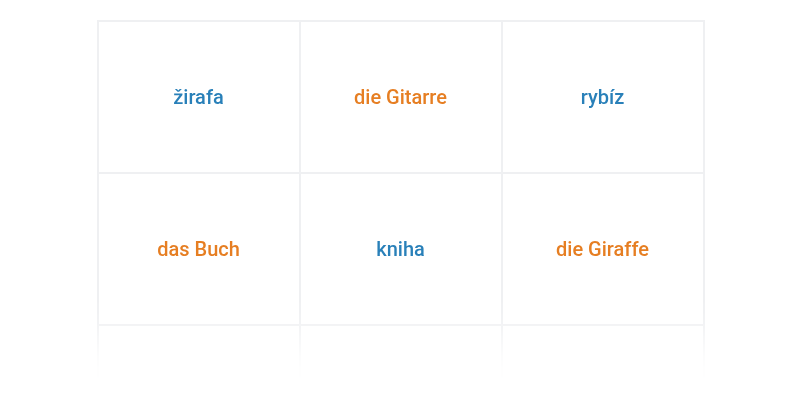Viewport: 800px width, 400px height.
Task: Click the blue Czech word žirafa
Action: pyautogui.click(x=199, y=97)
